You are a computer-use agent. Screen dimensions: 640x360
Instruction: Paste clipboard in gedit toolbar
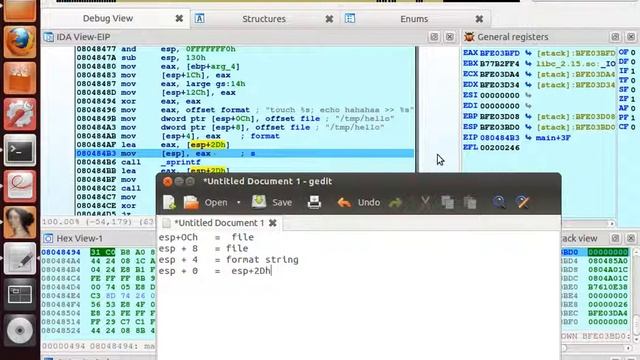(x=470, y=202)
